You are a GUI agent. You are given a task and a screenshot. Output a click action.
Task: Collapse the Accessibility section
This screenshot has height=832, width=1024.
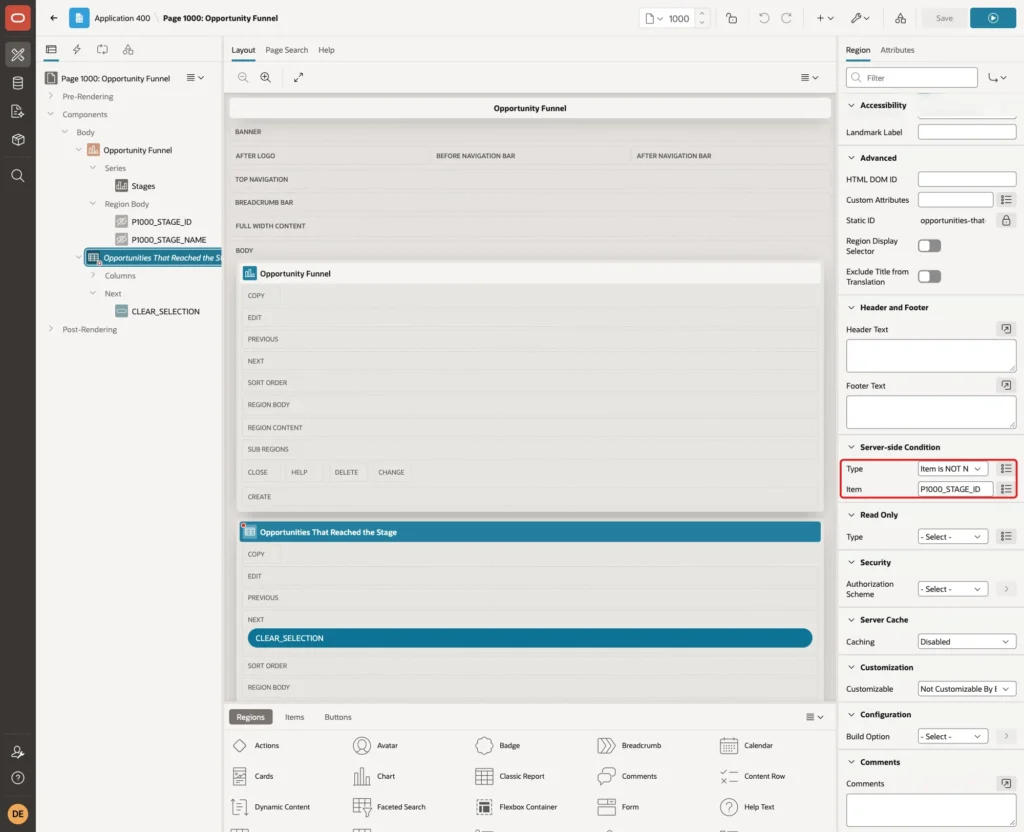tap(851, 105)
